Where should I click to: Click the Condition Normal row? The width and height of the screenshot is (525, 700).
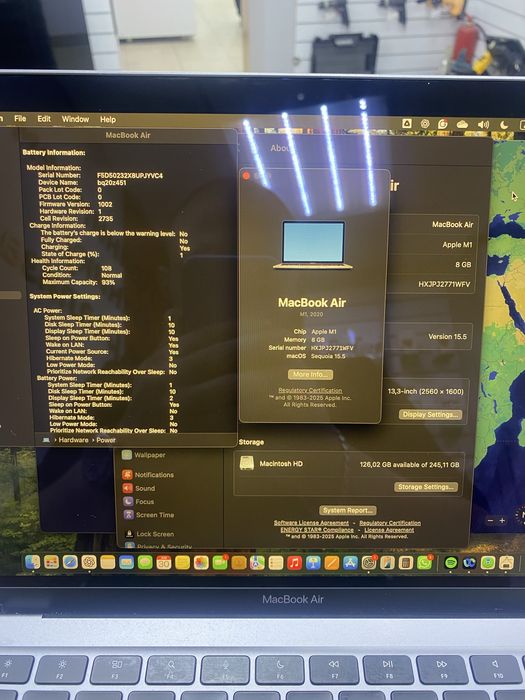(x=82, y=275)
